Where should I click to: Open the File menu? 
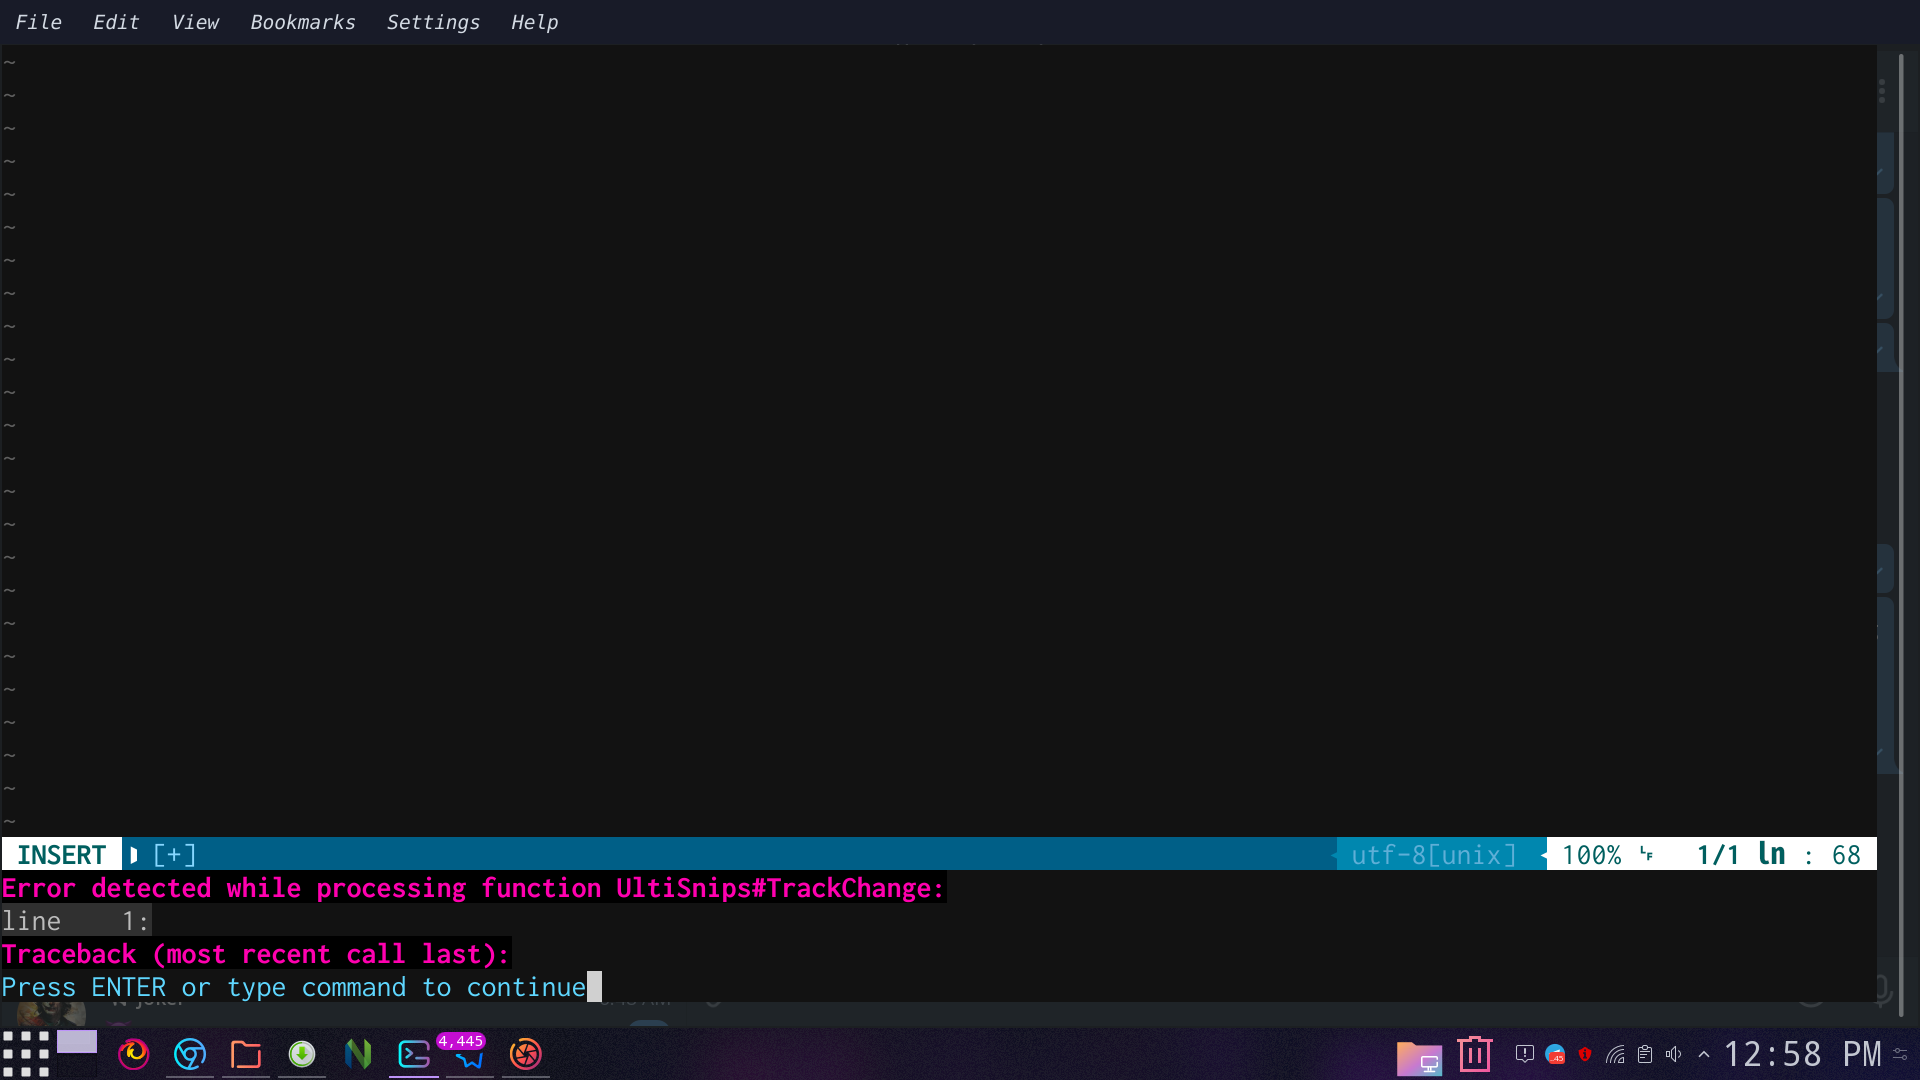coord(38,22)
